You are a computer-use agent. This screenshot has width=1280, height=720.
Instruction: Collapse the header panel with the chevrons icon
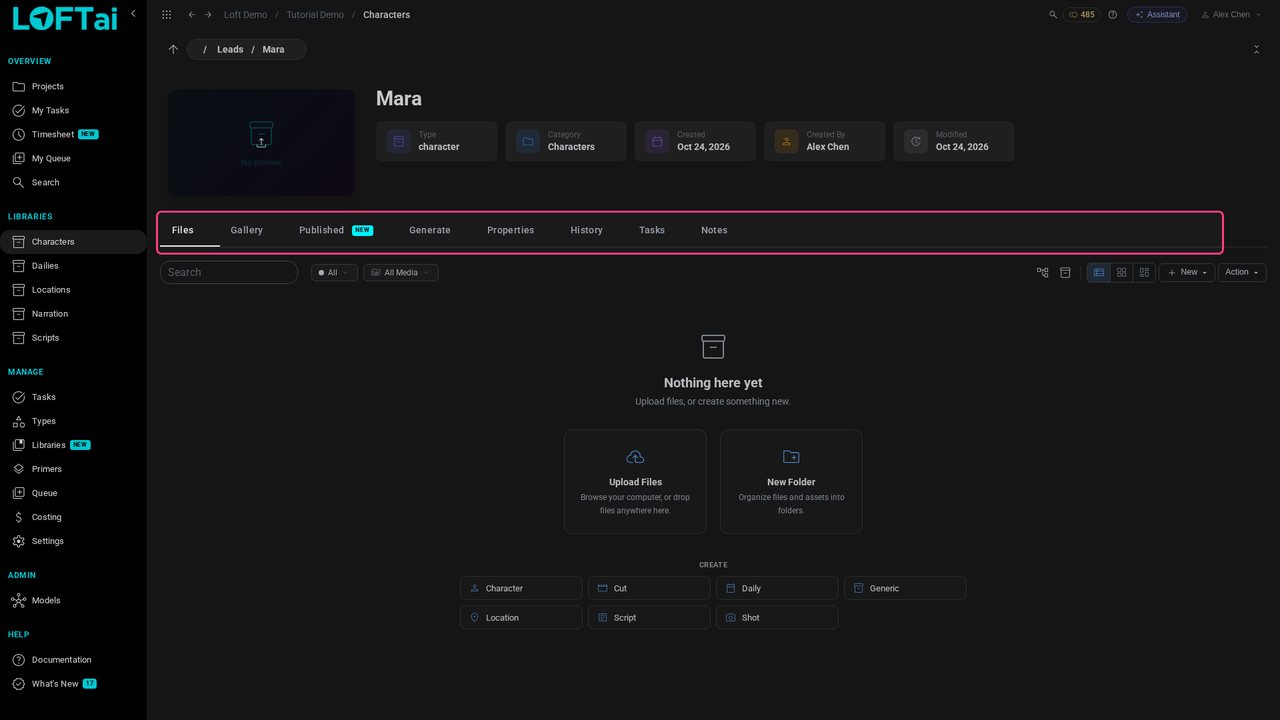(1256, 49)
